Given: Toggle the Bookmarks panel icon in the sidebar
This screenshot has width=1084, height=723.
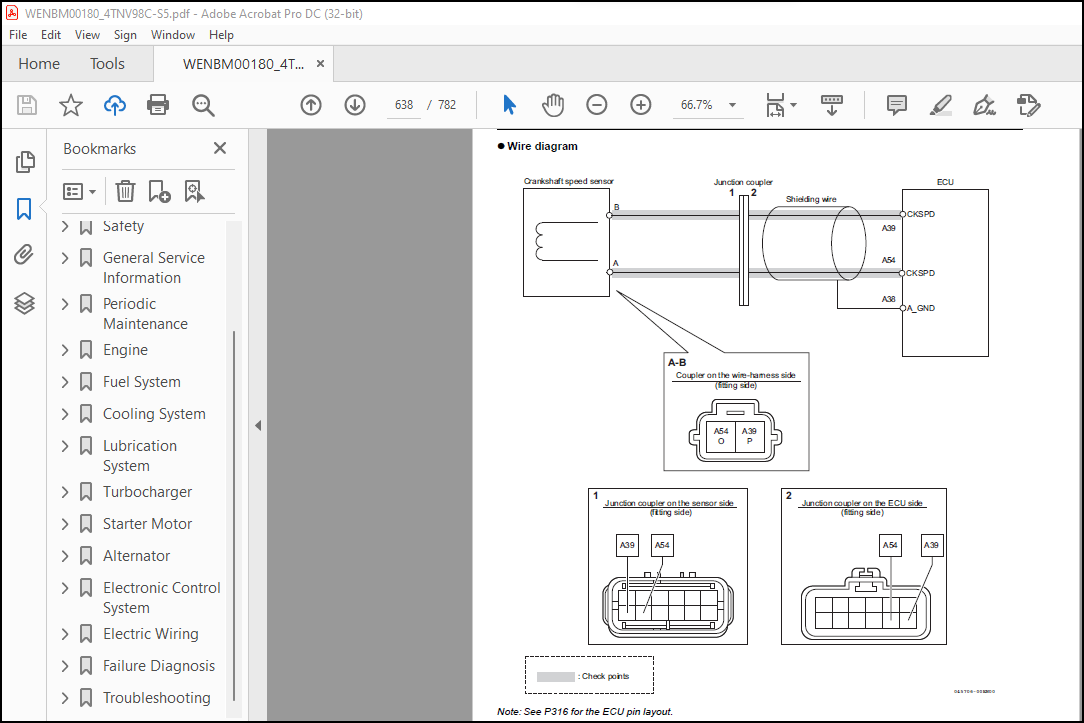Looking at the screenshot, I should point(24,209).
